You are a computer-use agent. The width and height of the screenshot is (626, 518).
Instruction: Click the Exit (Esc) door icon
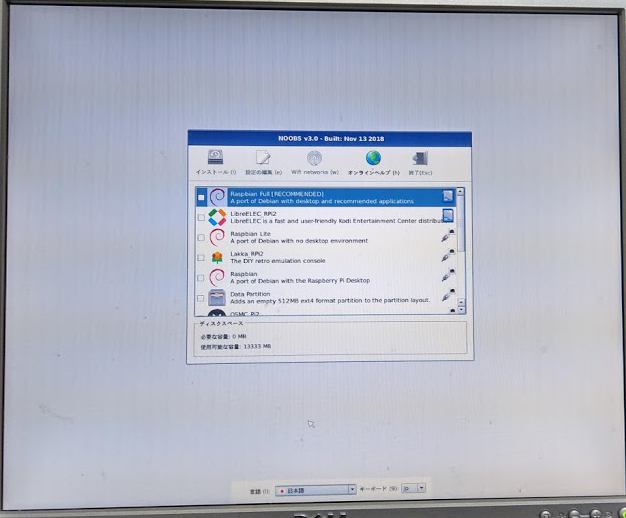(x=420, y=159)
